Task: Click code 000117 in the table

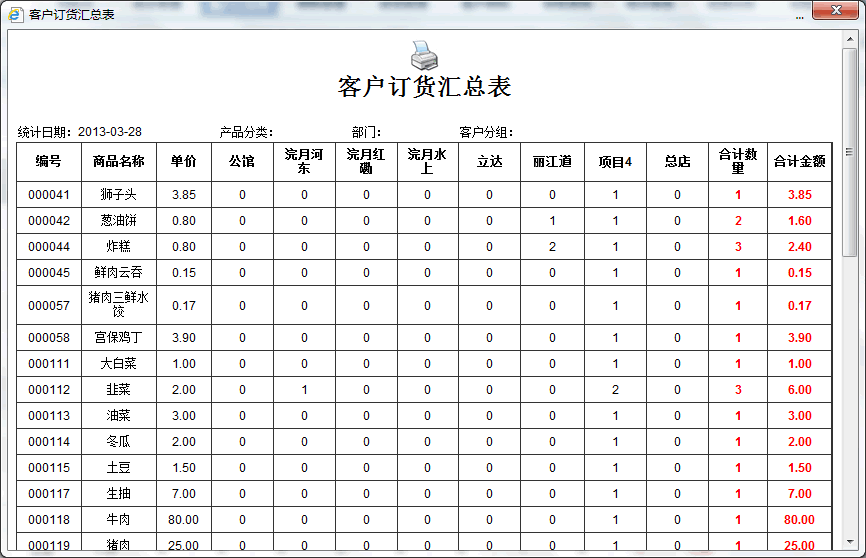Action: coord(49,493)
